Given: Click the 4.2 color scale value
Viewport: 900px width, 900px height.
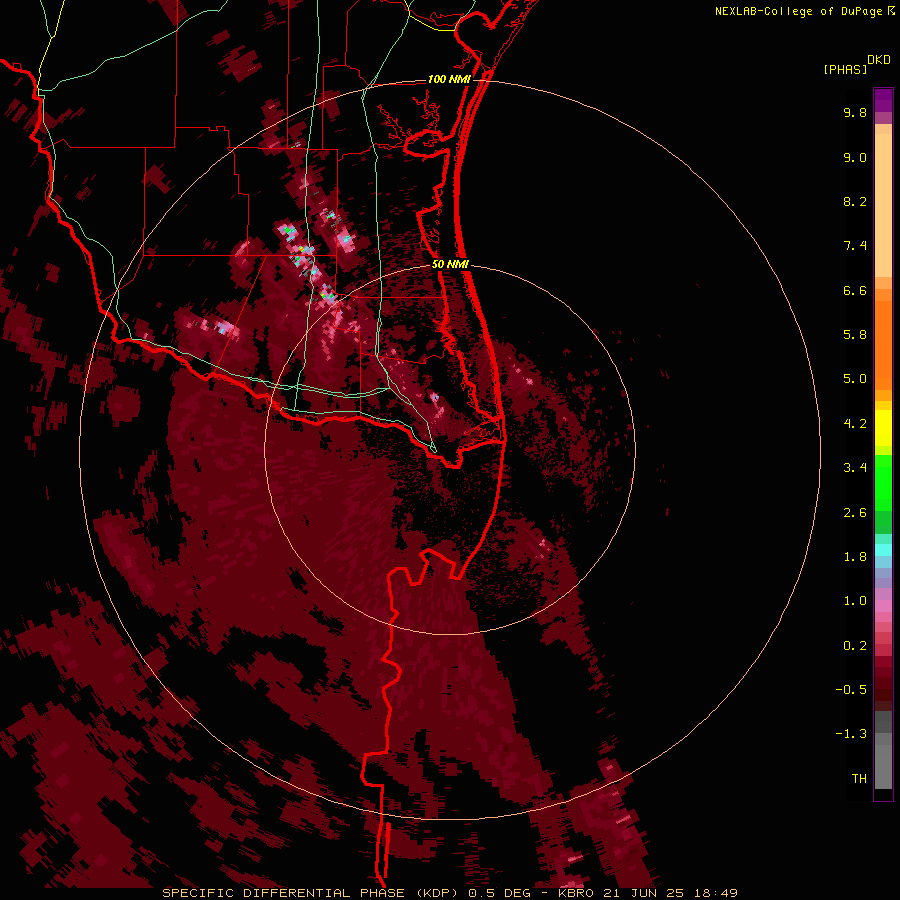Looking at the screenshot, I should pyautogui.click(x=855, y=424).
